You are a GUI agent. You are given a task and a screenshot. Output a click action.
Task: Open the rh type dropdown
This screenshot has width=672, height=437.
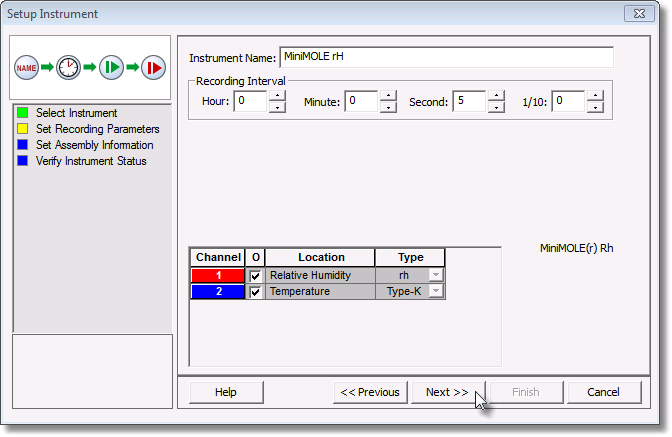click(436, 275)
